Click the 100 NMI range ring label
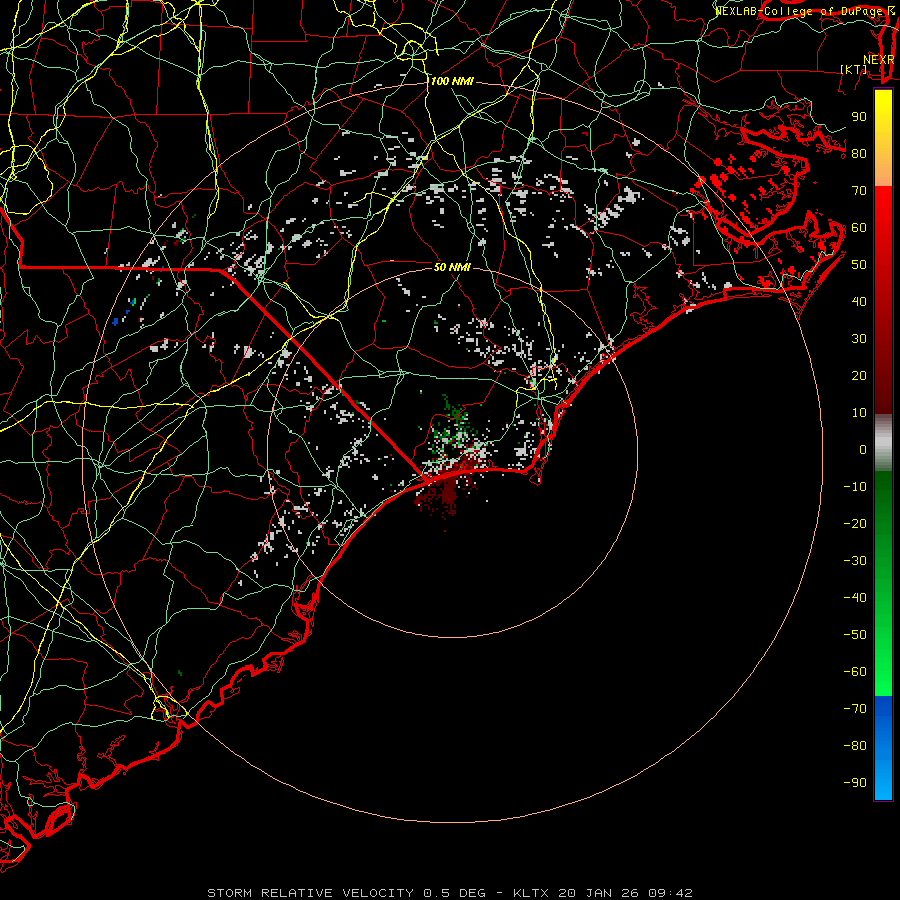Image resolution: width=900 pixels, height=900 pixels. (452, 82)
